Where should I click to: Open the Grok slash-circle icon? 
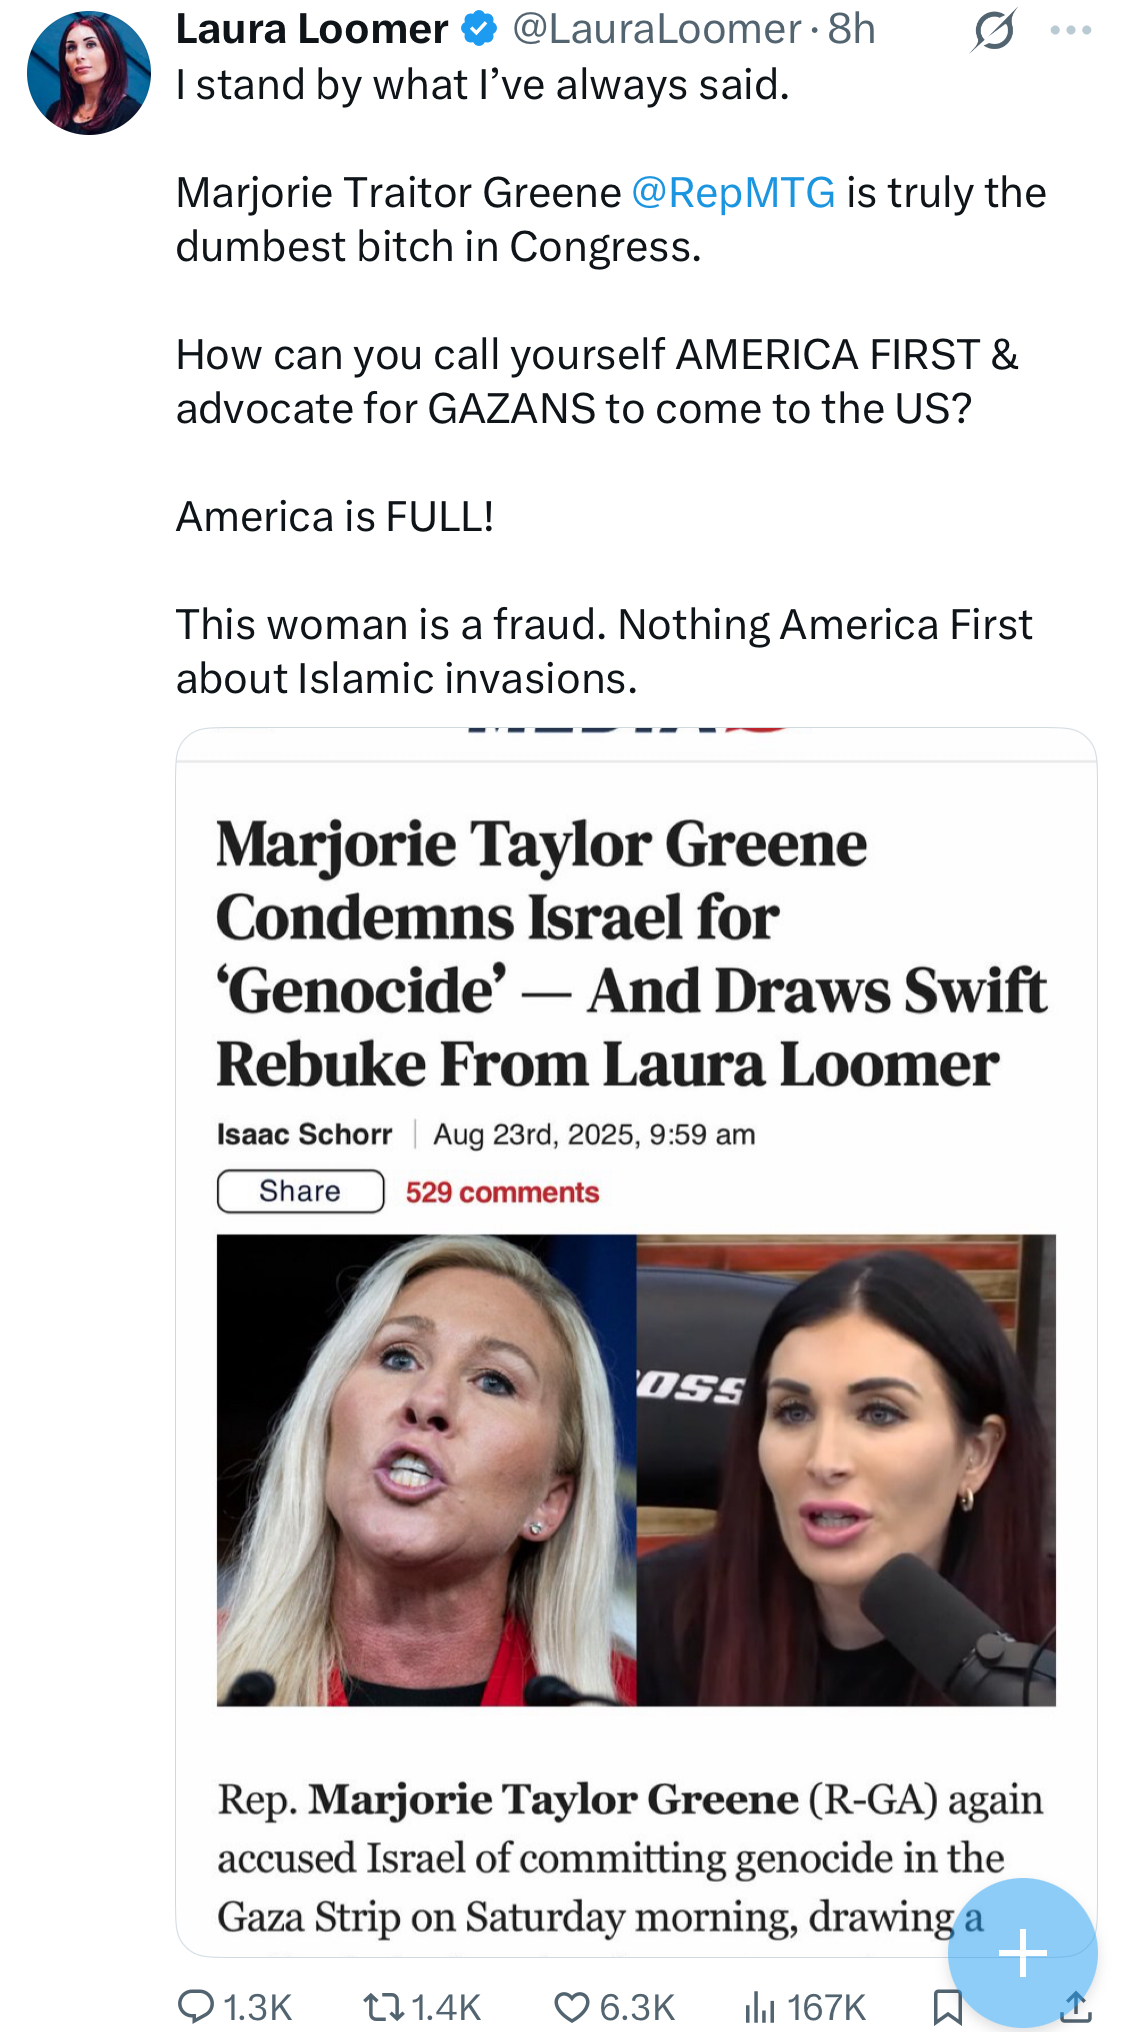tap(994, 30)
